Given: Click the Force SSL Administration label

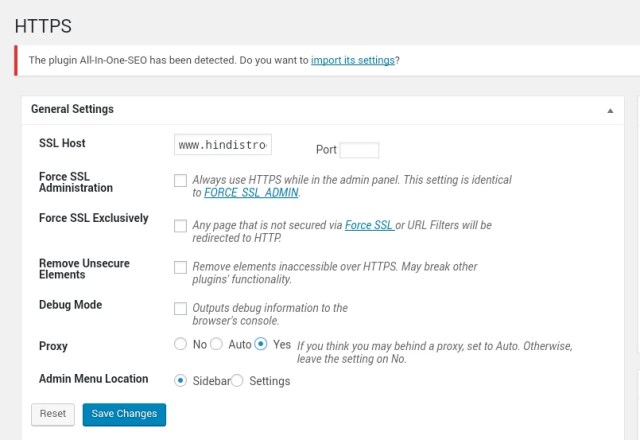Looking at the screenshot, I should (x=76, y=182).
